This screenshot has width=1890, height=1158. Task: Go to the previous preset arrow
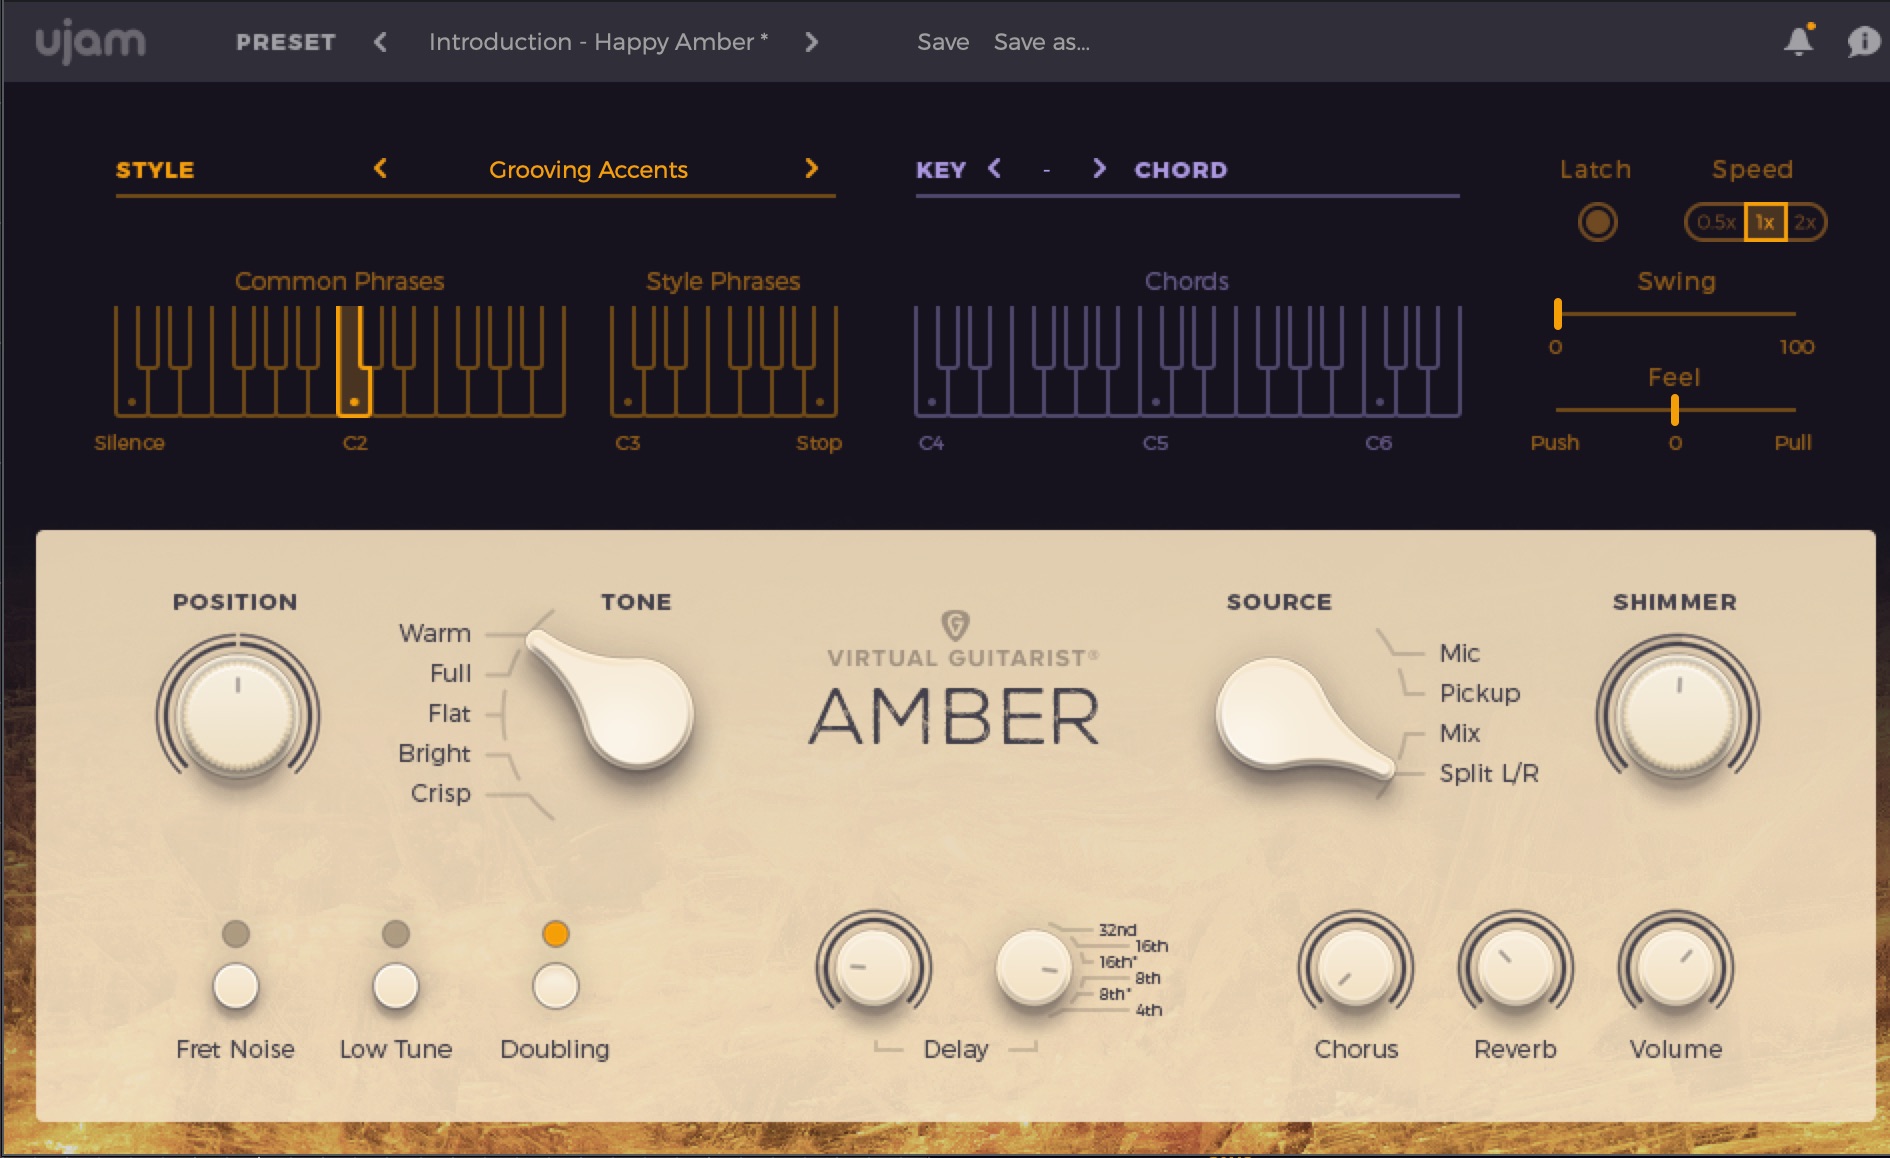[x=380, y=43]
